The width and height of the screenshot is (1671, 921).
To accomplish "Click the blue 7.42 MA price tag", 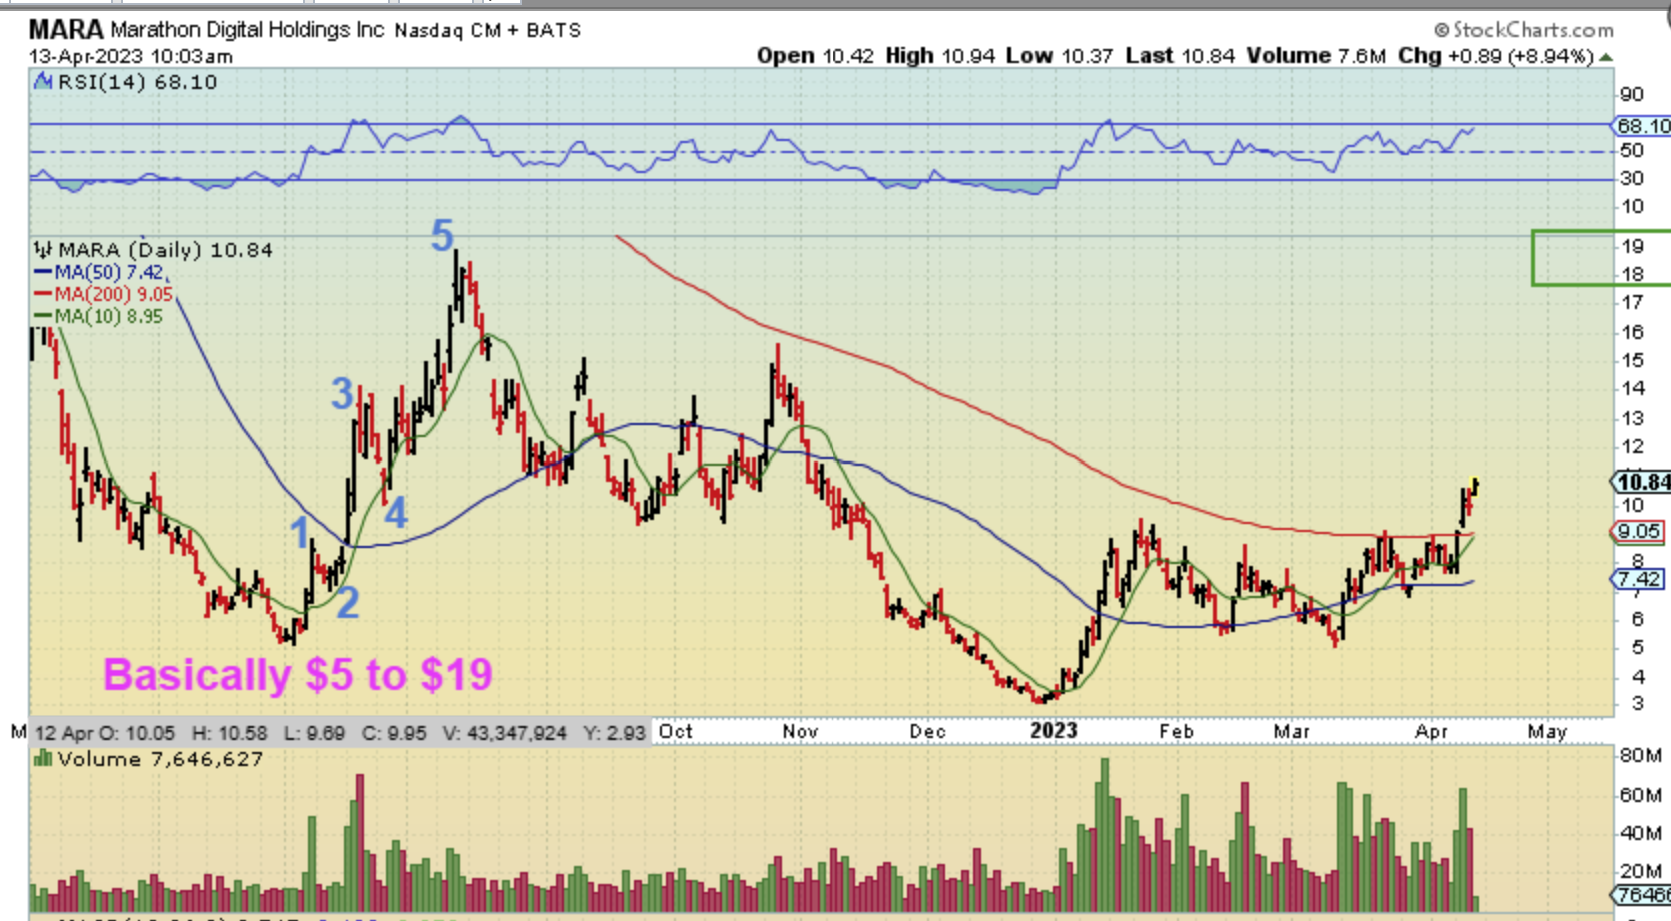I will pyautogui.click(x=1638, y=579).
